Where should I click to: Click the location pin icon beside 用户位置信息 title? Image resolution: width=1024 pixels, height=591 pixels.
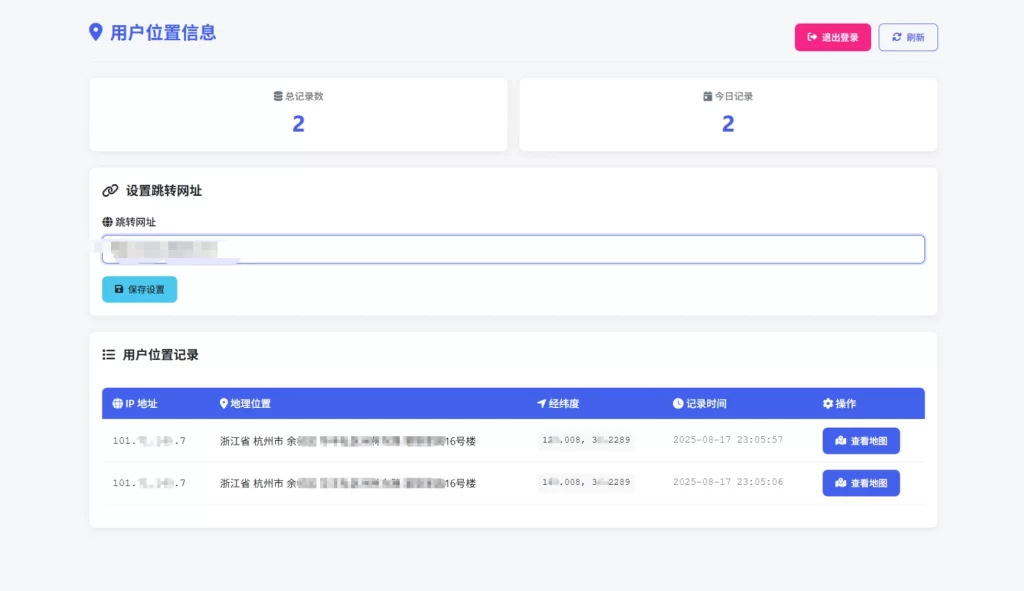pyautogui.click(x=95, y=33)
